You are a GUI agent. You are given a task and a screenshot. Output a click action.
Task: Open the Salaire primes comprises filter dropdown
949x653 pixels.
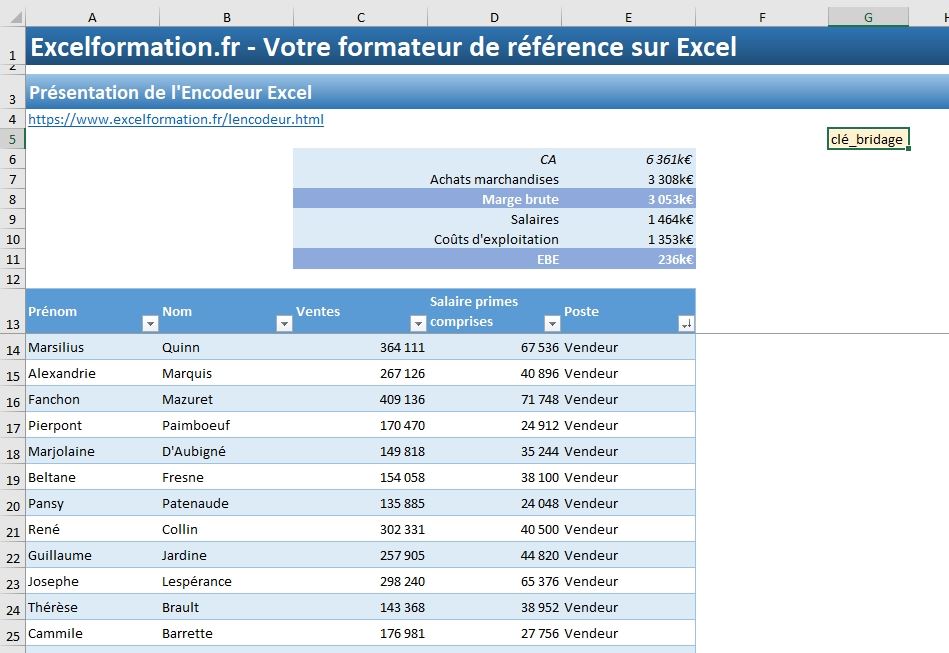pyautogui.click(x=551, y=323)
